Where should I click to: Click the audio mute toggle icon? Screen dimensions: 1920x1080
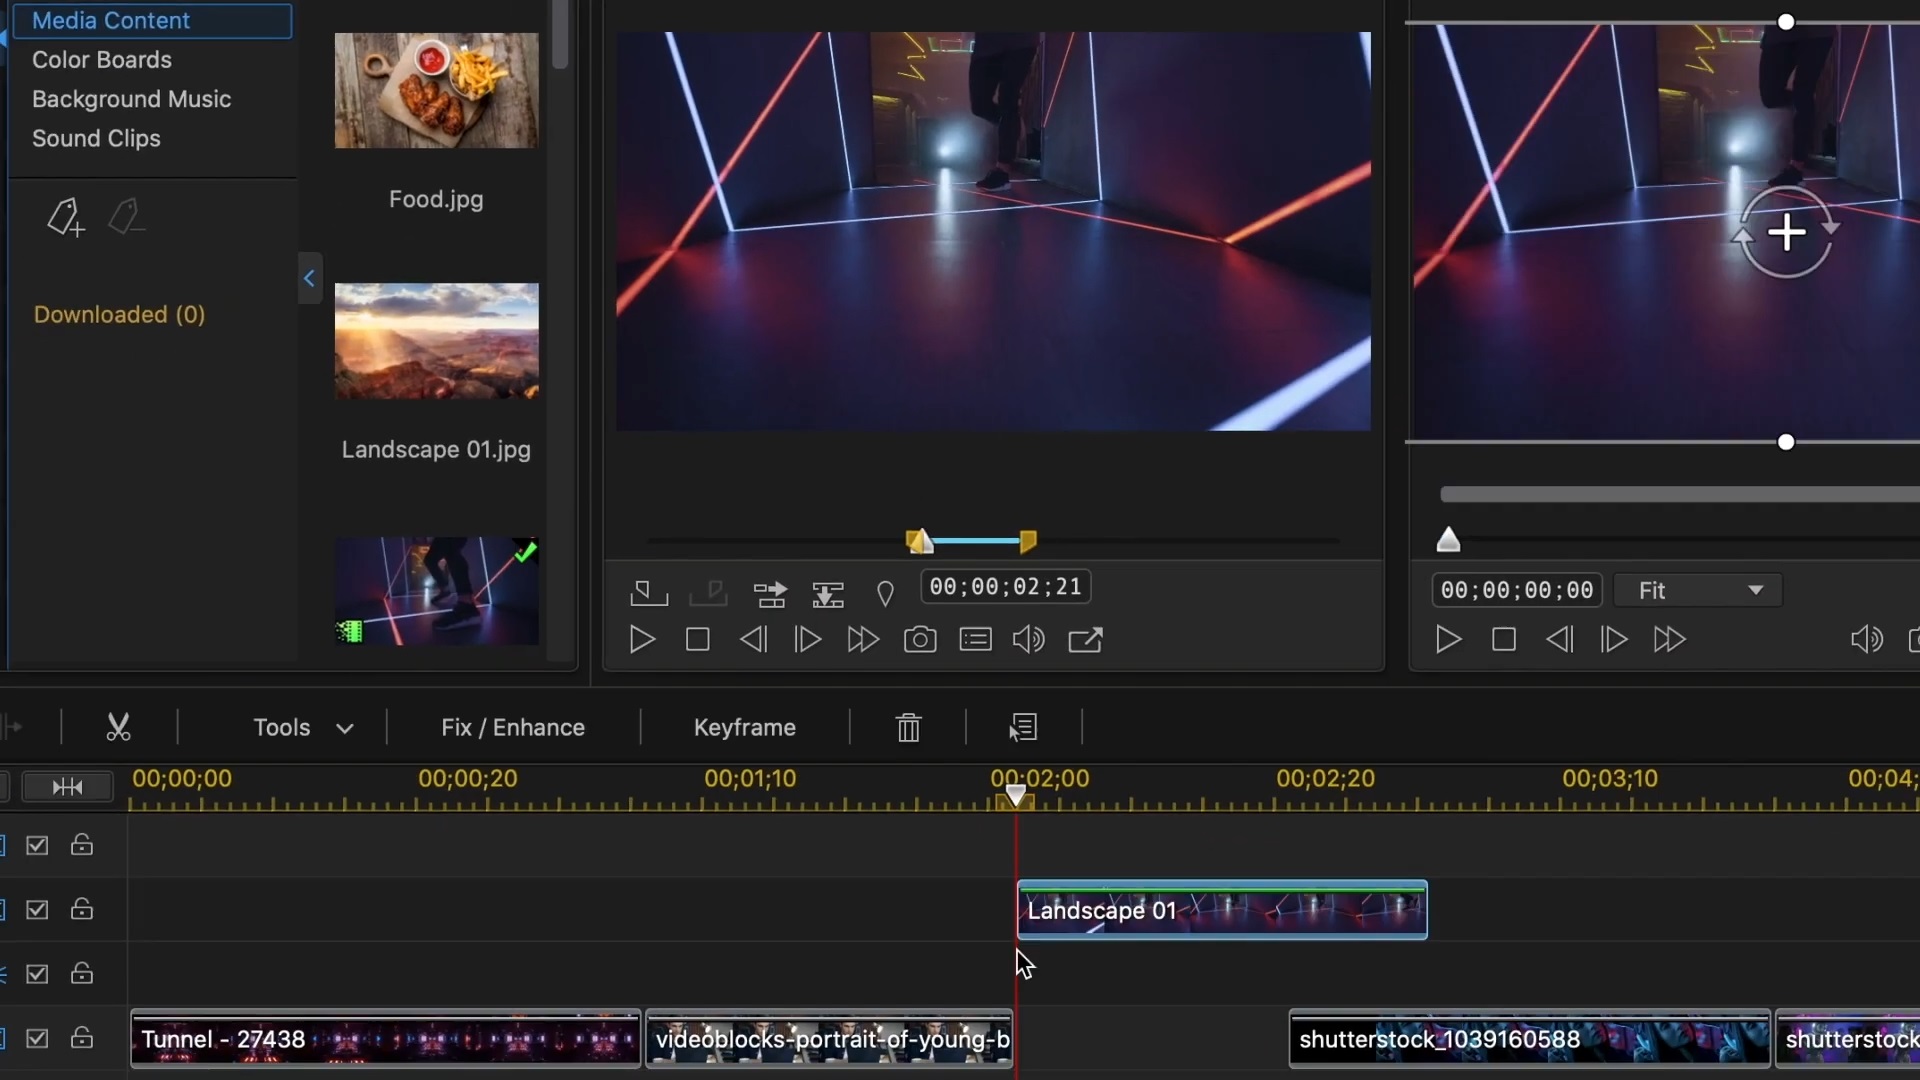click(1027, 640)
